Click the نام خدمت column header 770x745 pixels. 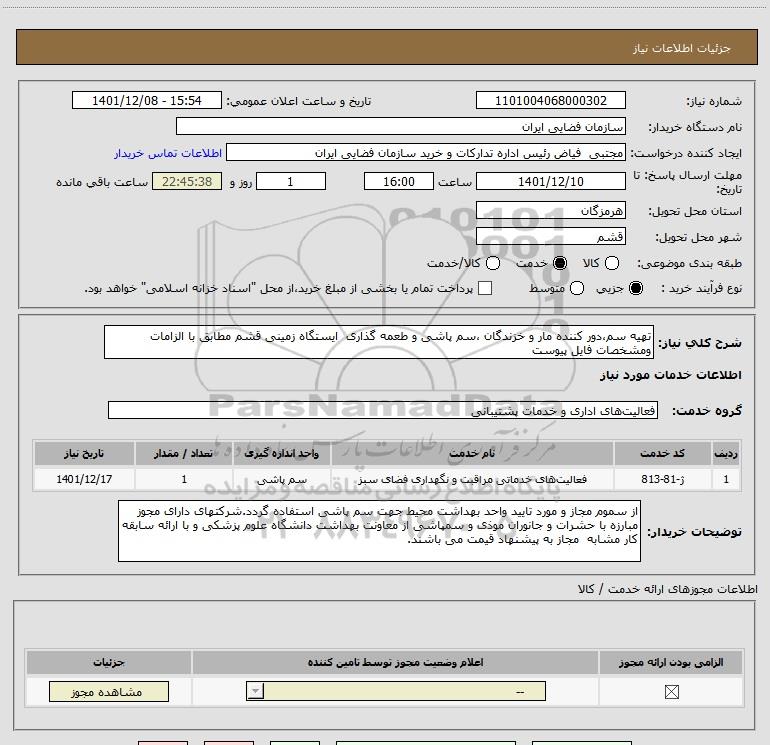[x=472, y=453]
